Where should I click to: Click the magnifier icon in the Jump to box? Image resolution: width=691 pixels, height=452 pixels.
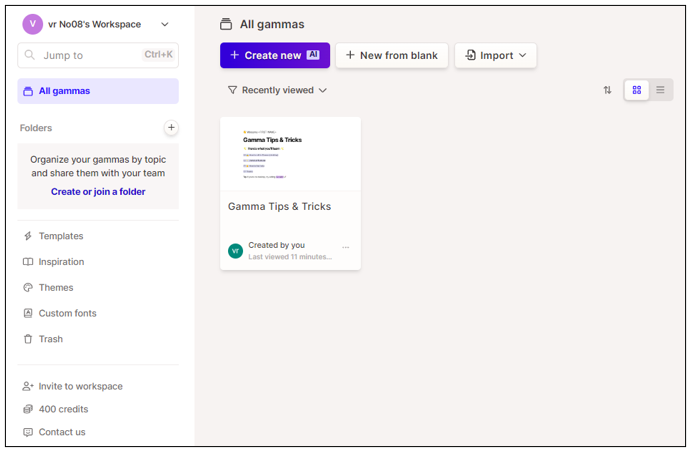pos(30,55)
